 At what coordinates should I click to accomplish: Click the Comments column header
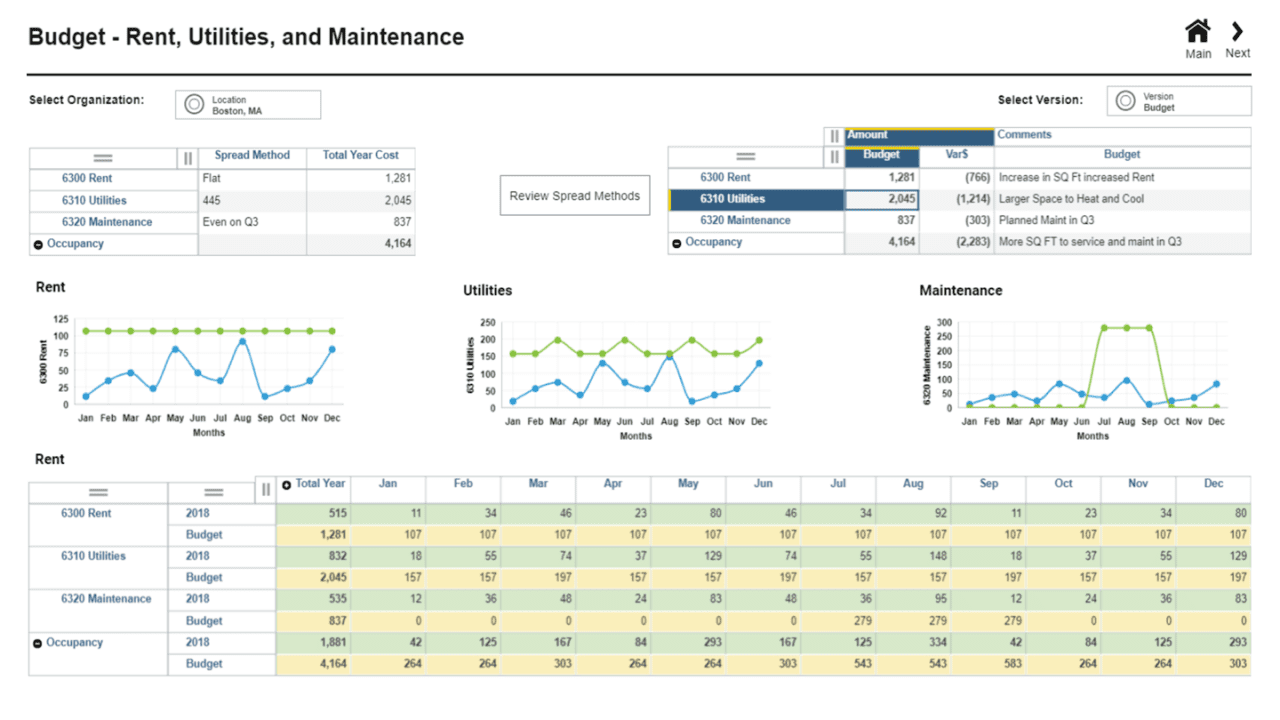coord(1024,135)
